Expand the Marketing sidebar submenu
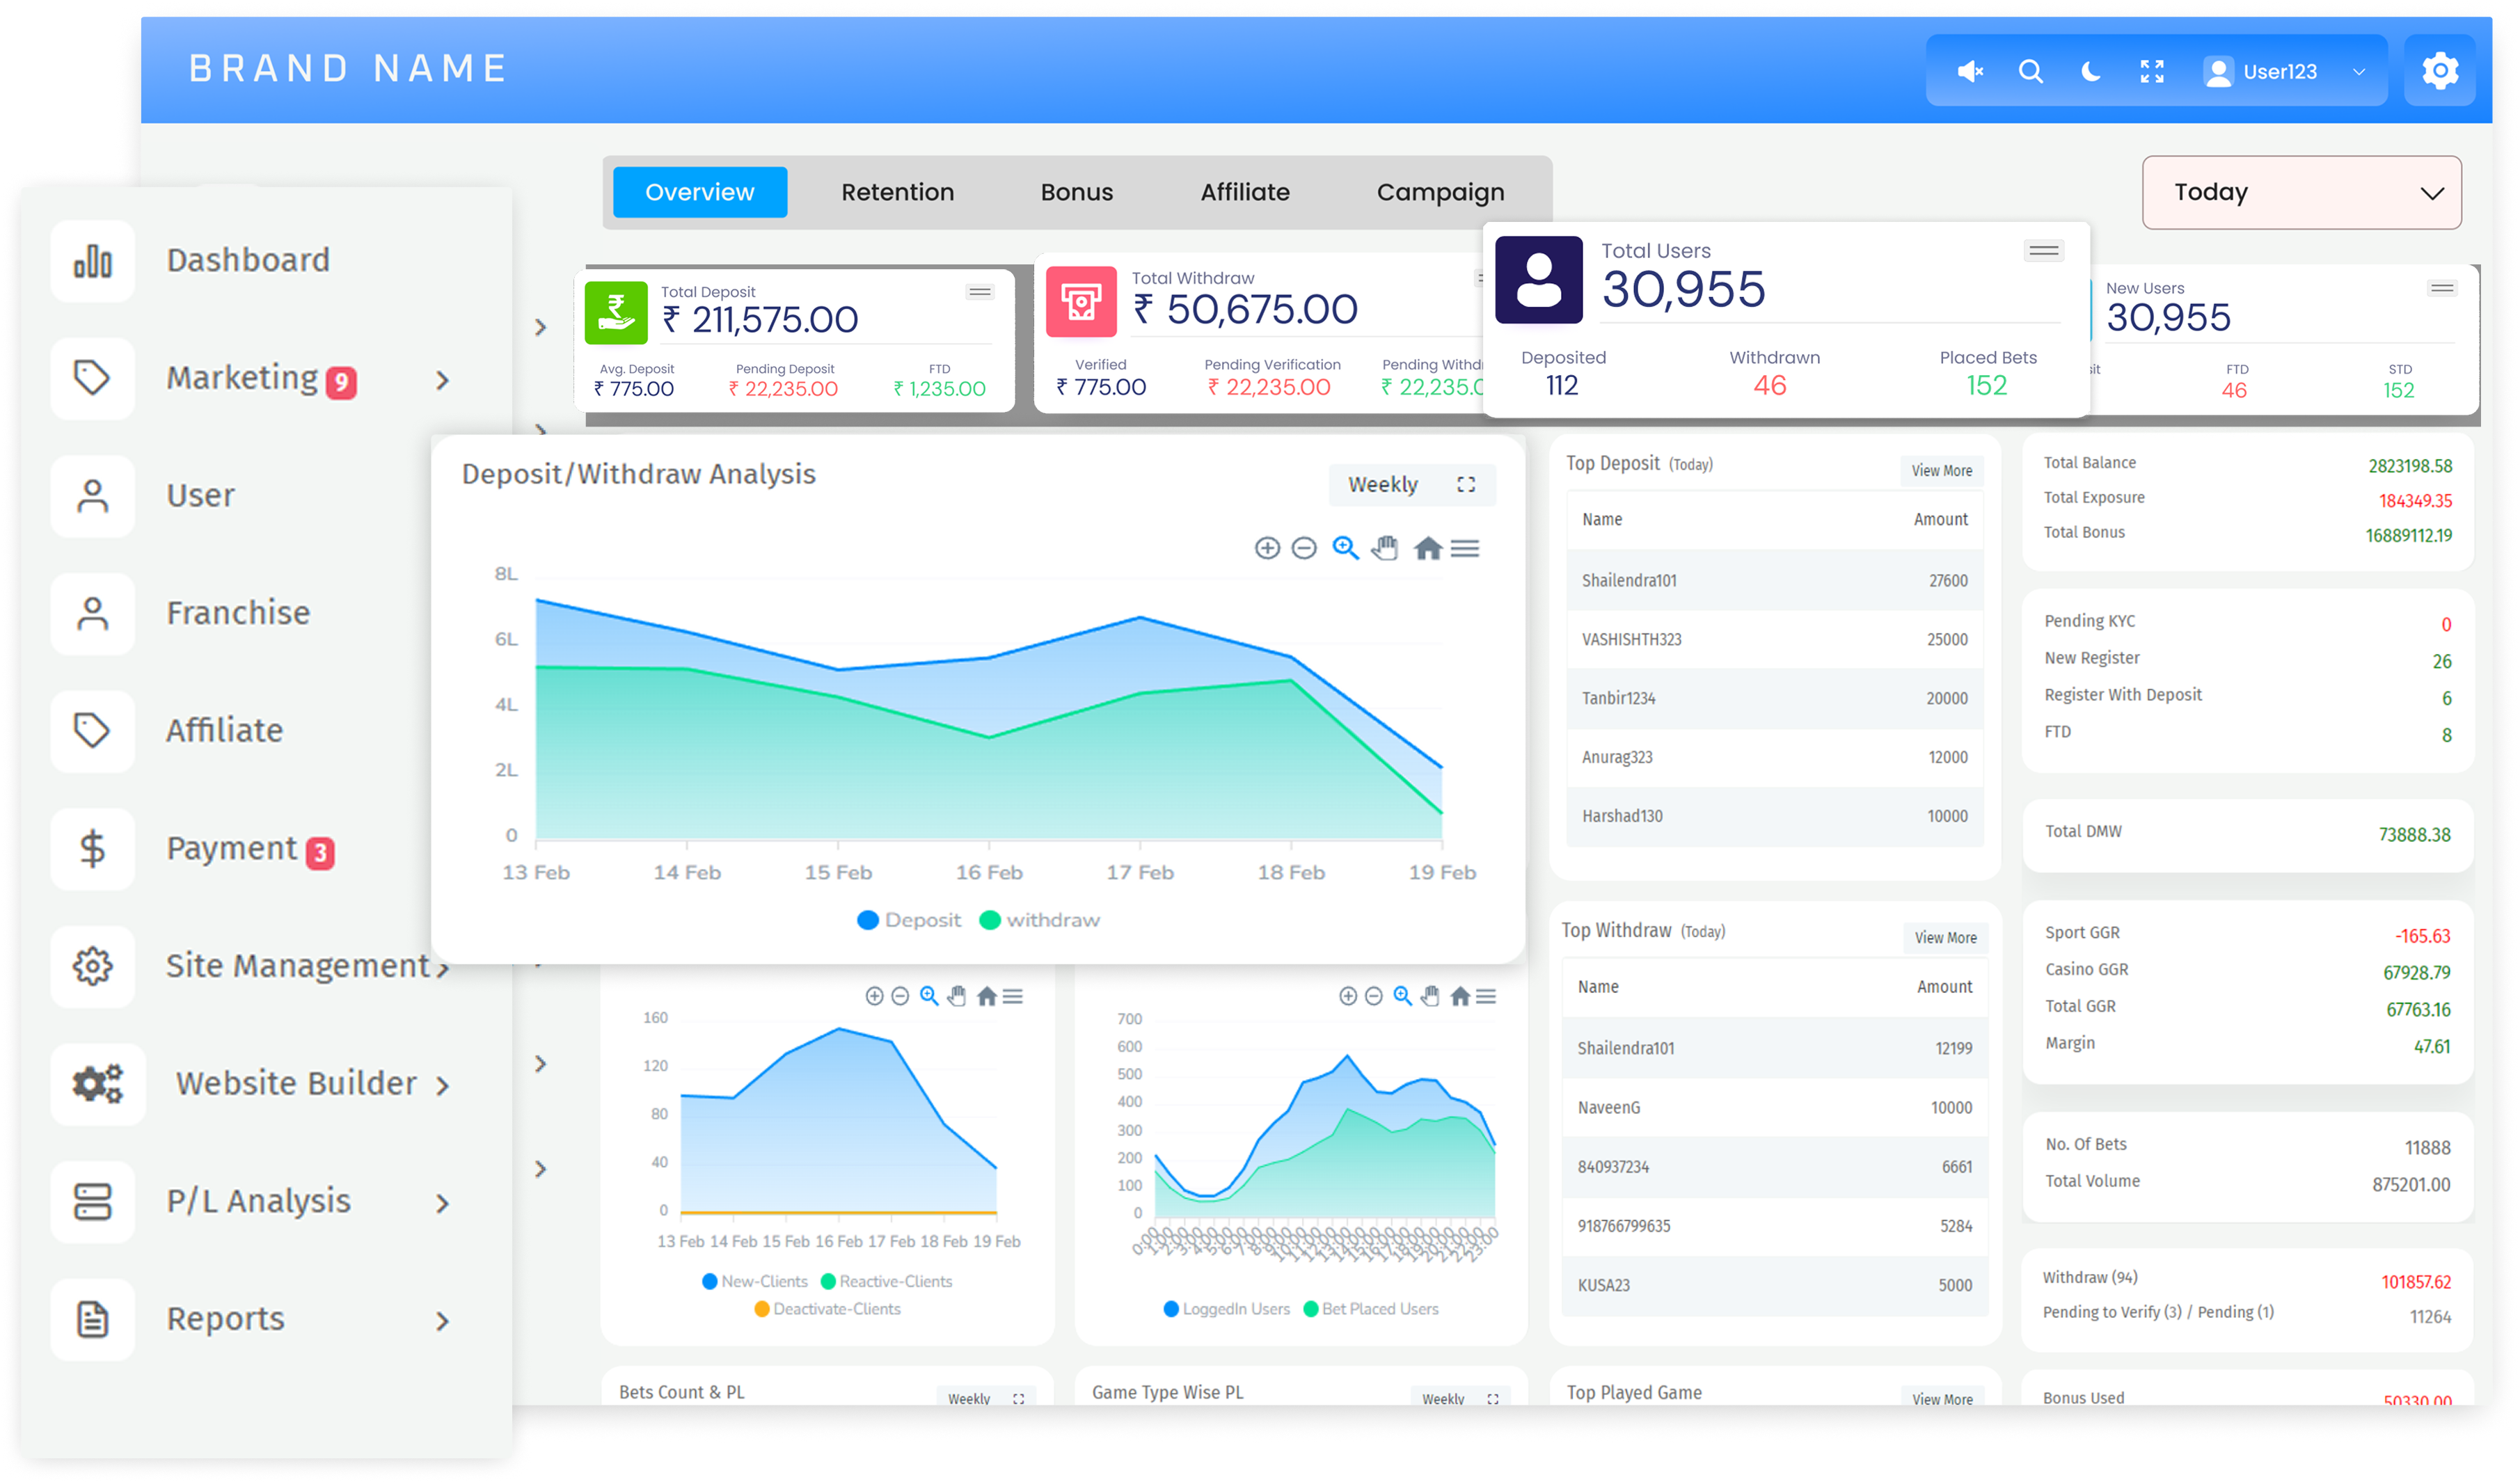The width and height of the screenshot is (2520, 1482). (442, 380)
